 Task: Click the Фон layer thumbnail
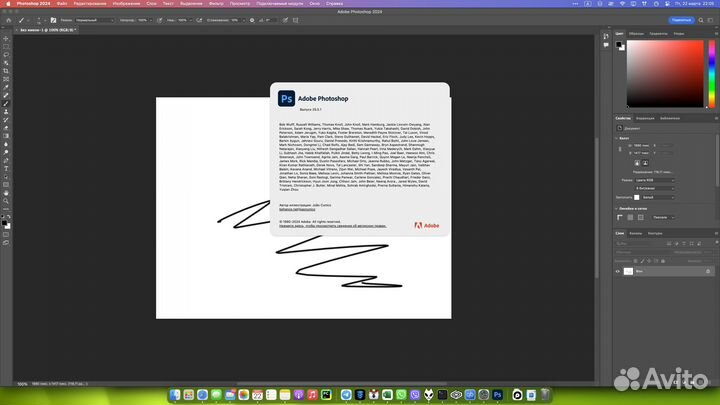(628, 271)
